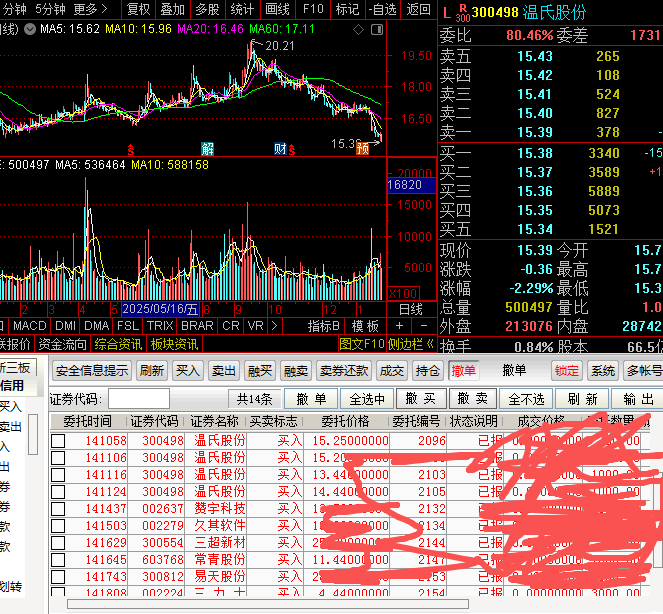The width and height of the screenshot is (663, 614).
Task: Click the diamond icon in the chart header
Action: click(x=358, y=30)
